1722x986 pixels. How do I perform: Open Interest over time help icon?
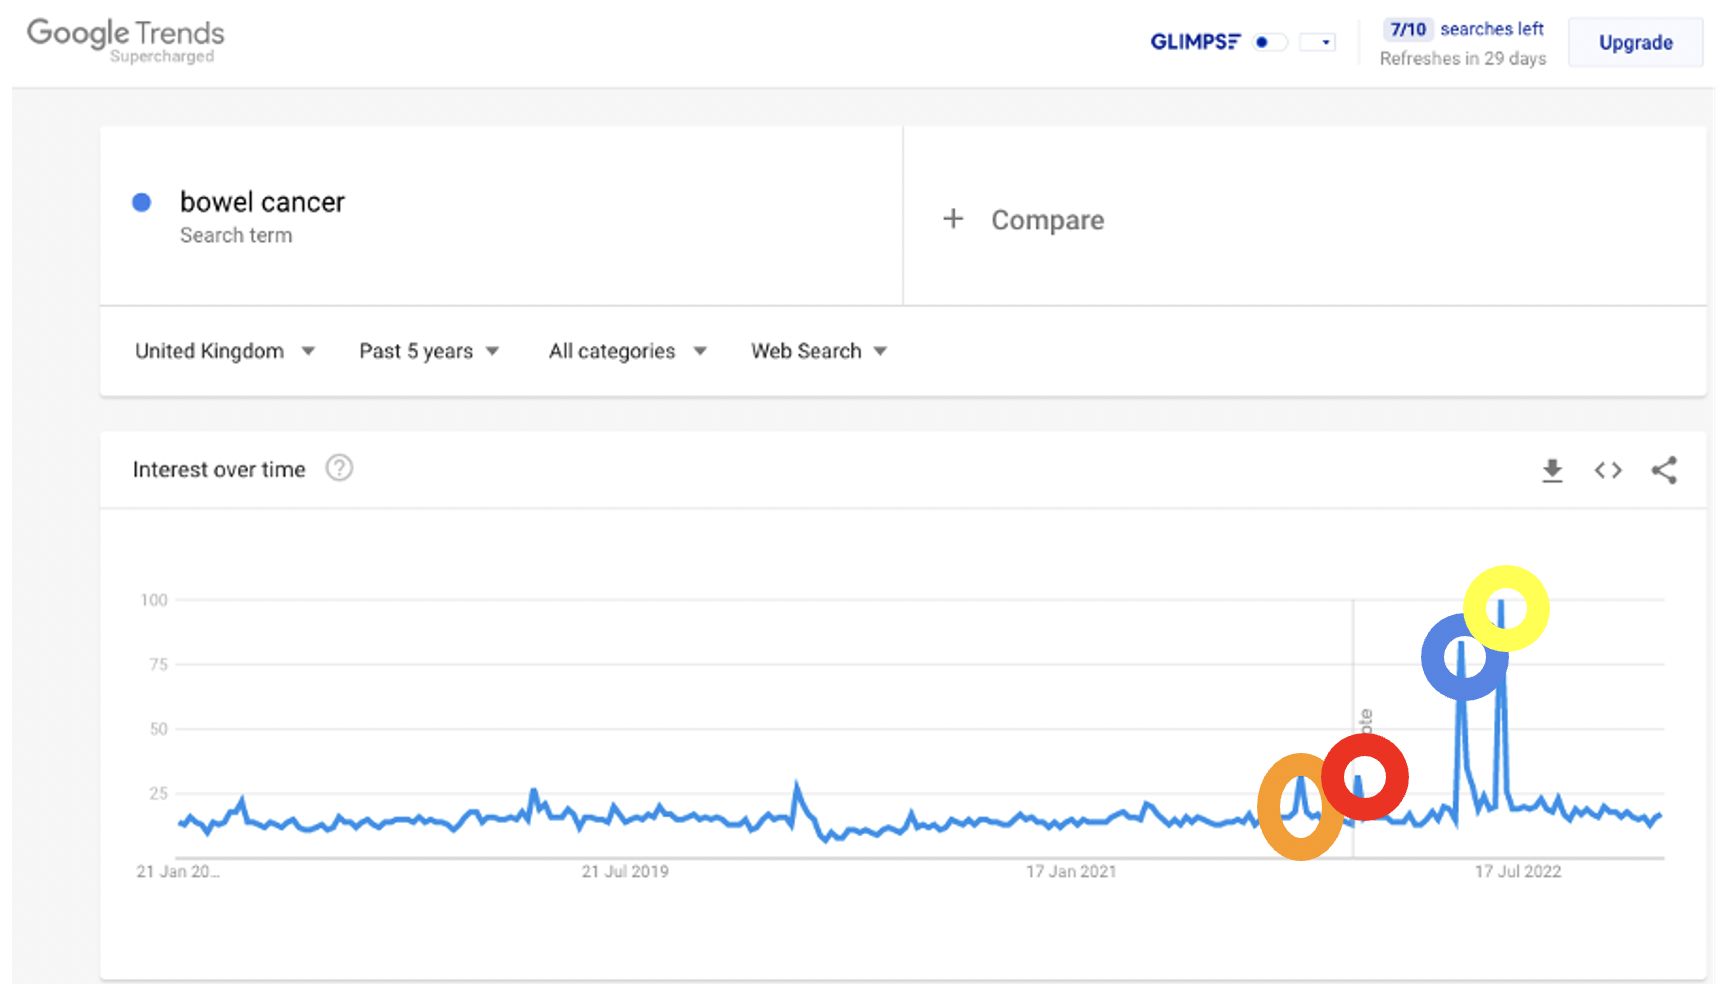point(339,468)
